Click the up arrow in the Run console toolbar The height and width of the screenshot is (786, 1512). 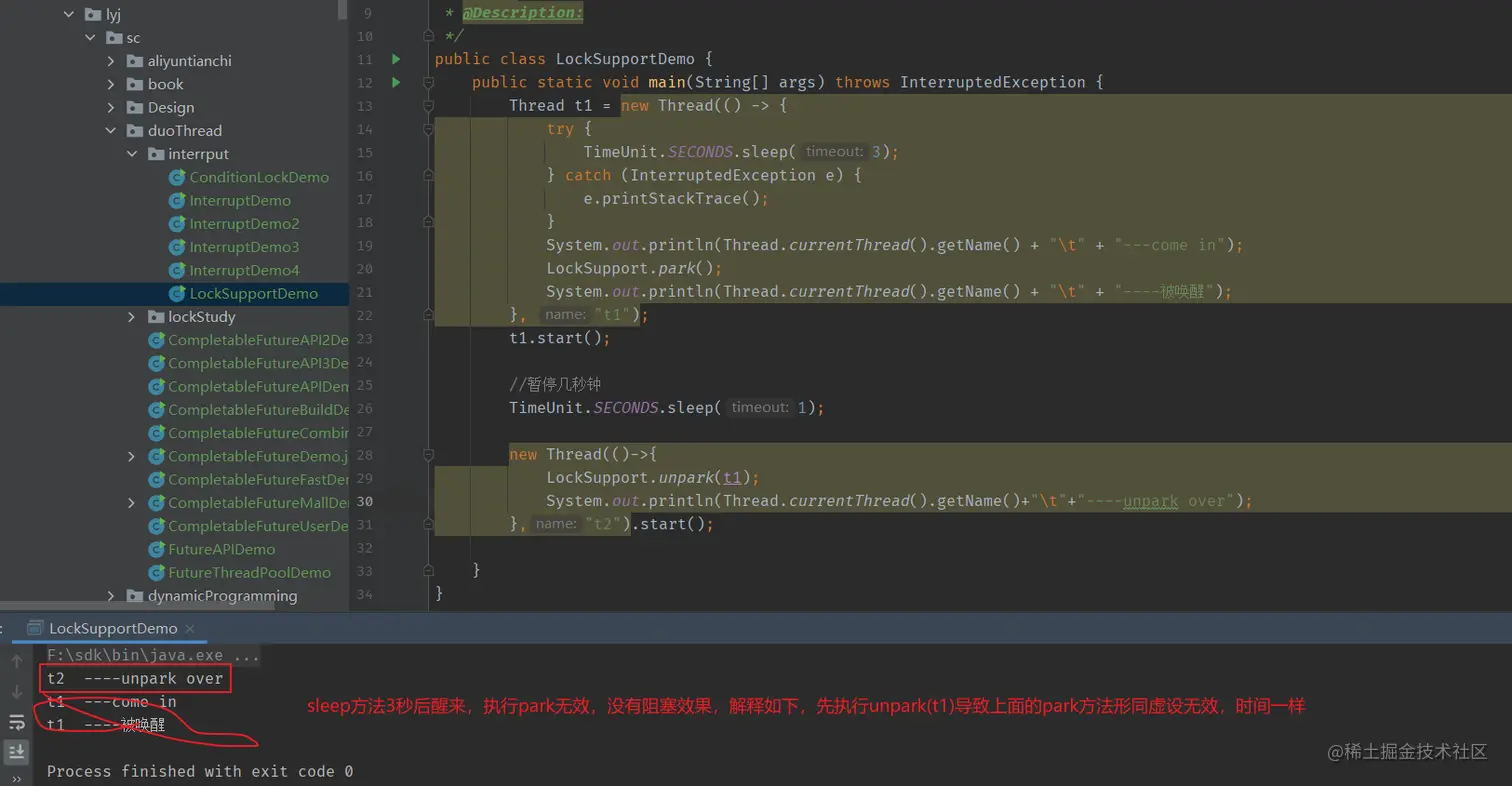pos(17,661)
